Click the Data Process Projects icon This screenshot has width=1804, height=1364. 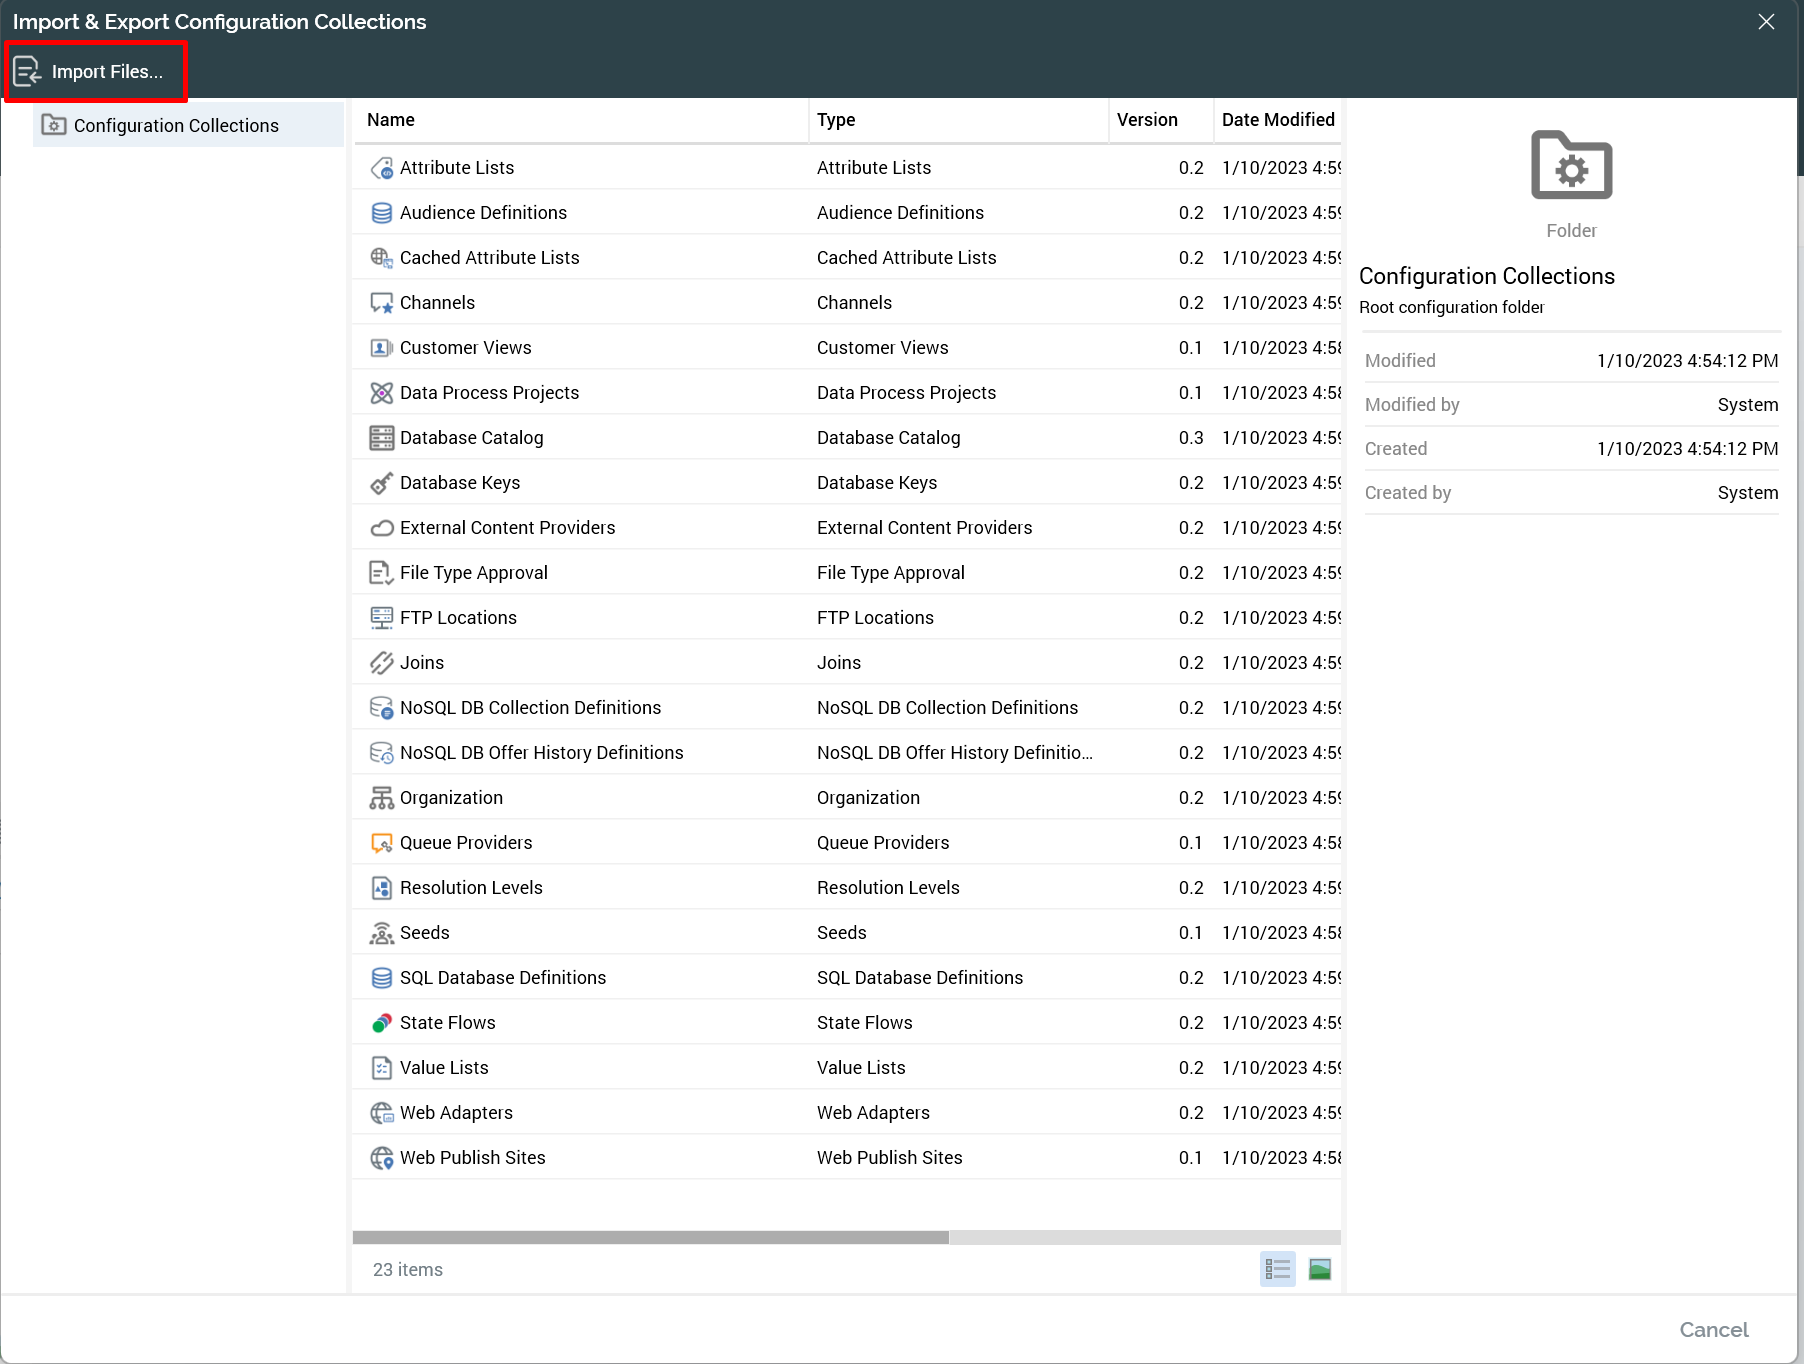[381, 393]
